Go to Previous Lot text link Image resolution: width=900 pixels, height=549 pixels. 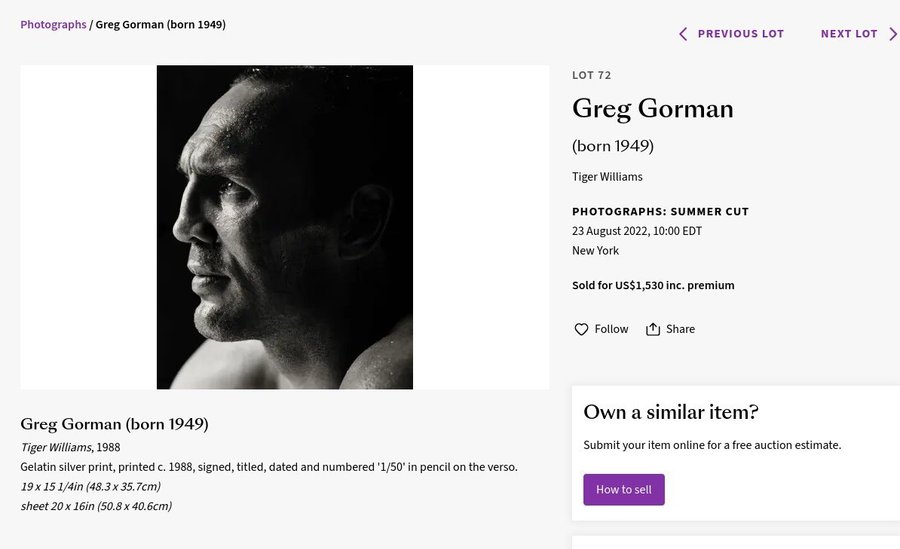(740, 34)
